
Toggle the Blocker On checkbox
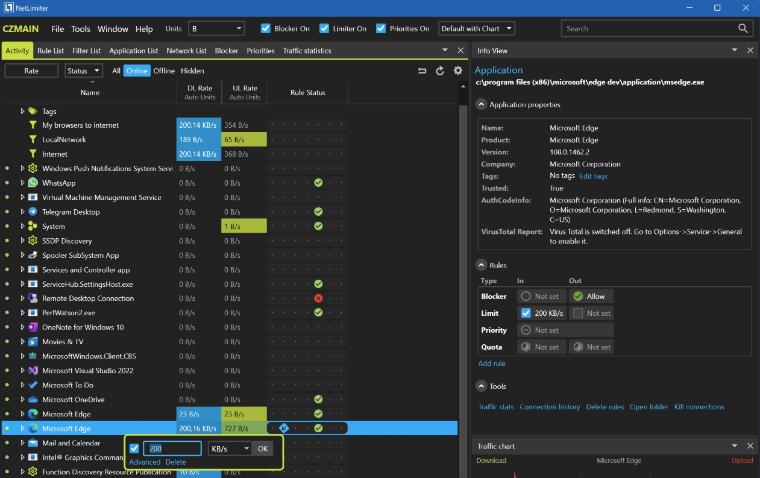coord(266,29)
